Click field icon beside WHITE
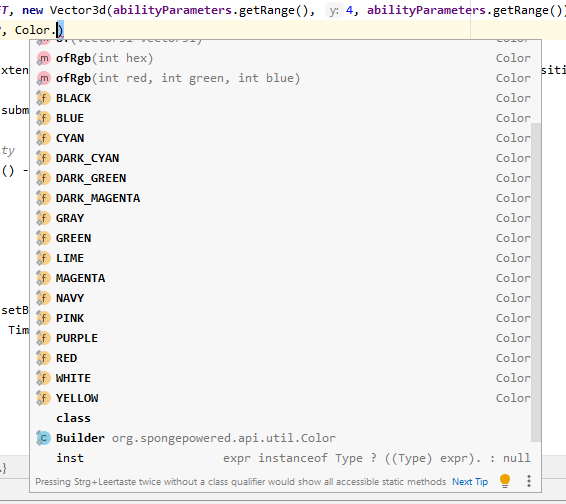The height and width of the screenshot is (504, 566). click(x=43, y=378)
